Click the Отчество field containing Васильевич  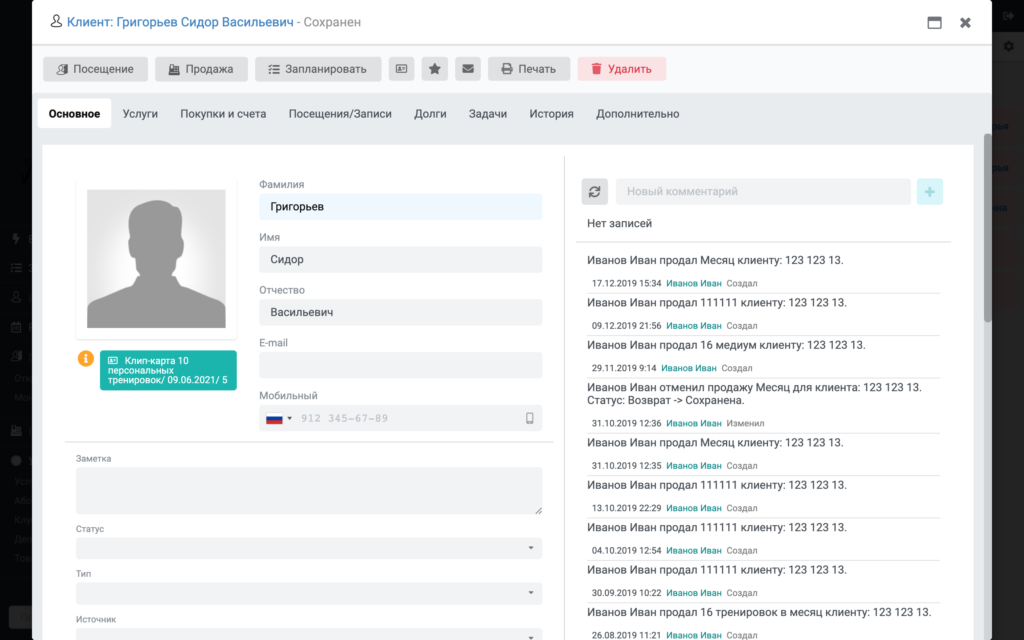coord(400,312)
